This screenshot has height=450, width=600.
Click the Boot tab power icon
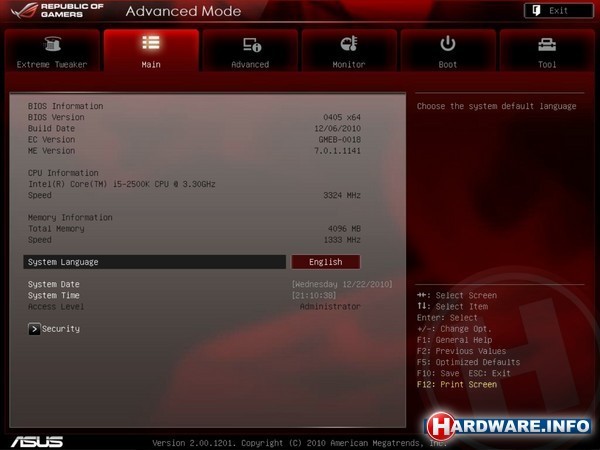[x=448, y=43]
